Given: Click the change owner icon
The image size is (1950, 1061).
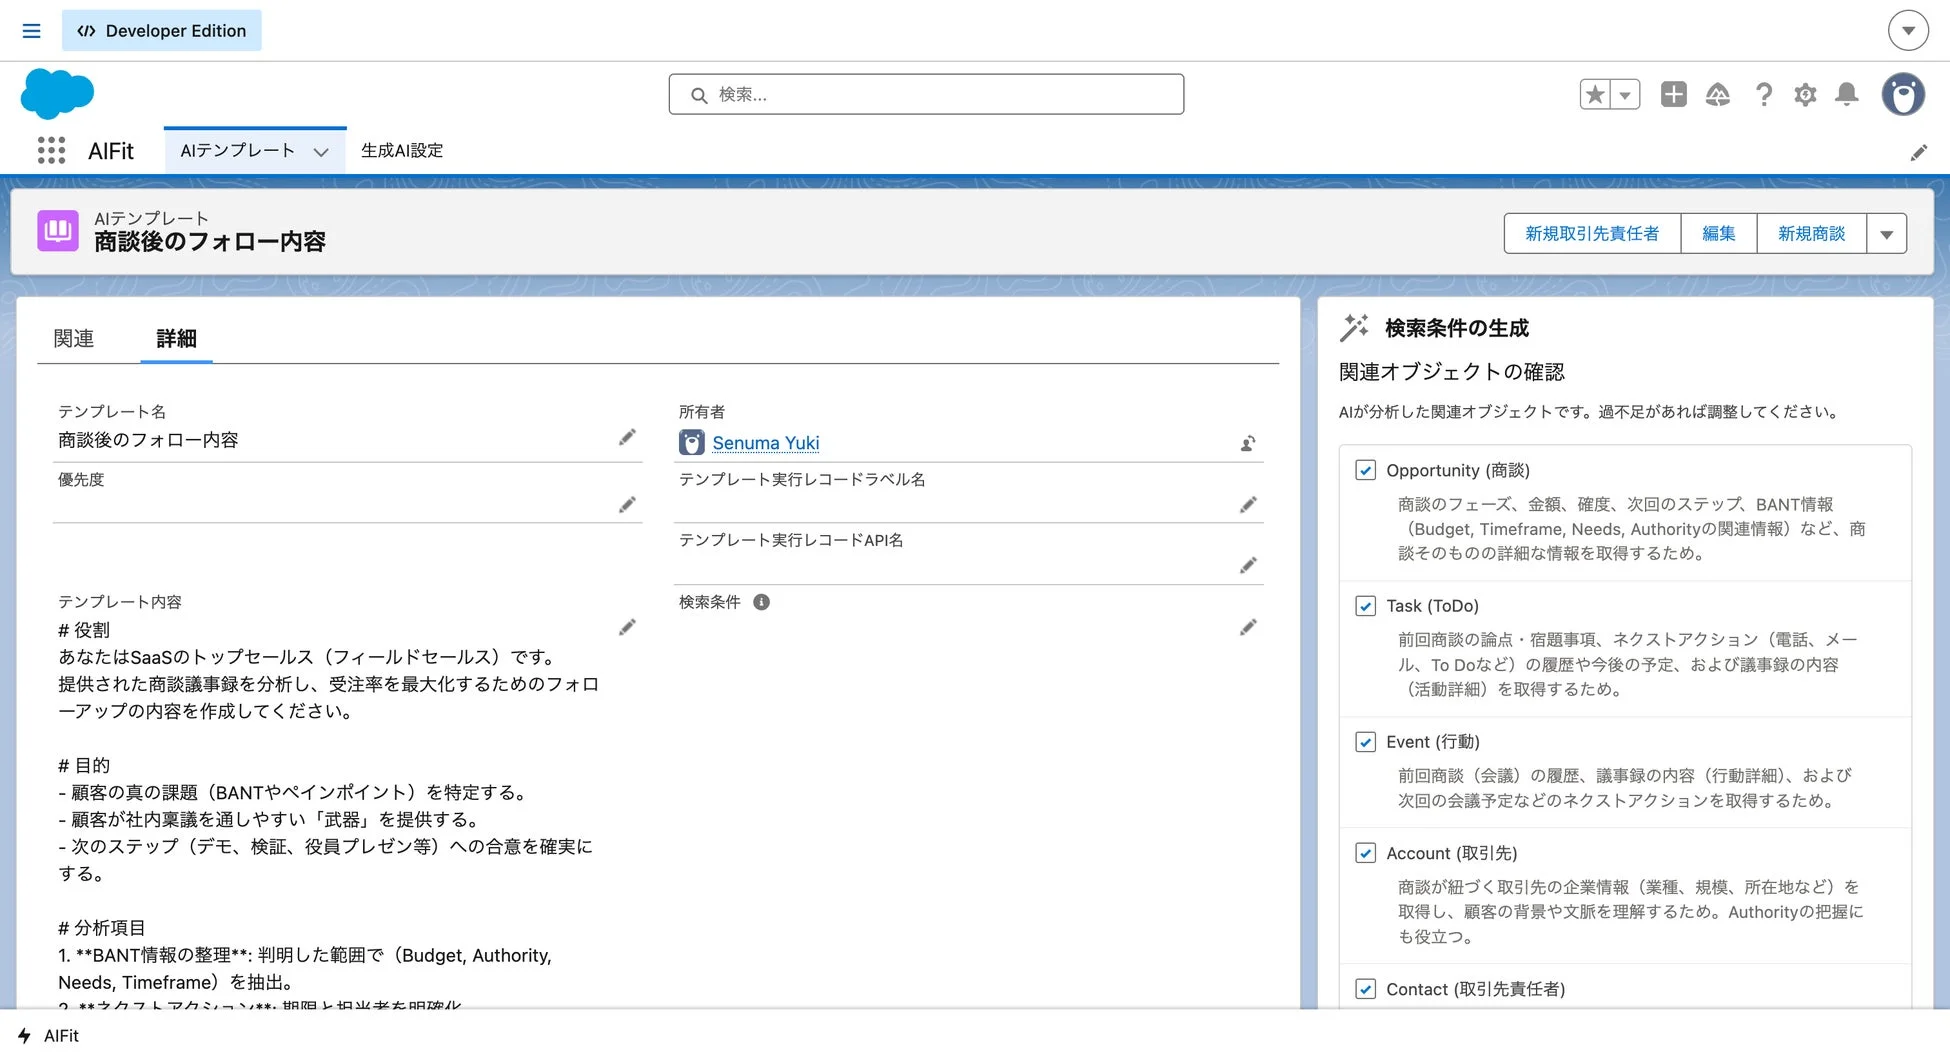Looking at the screenshot, I should click(1248, 443).
